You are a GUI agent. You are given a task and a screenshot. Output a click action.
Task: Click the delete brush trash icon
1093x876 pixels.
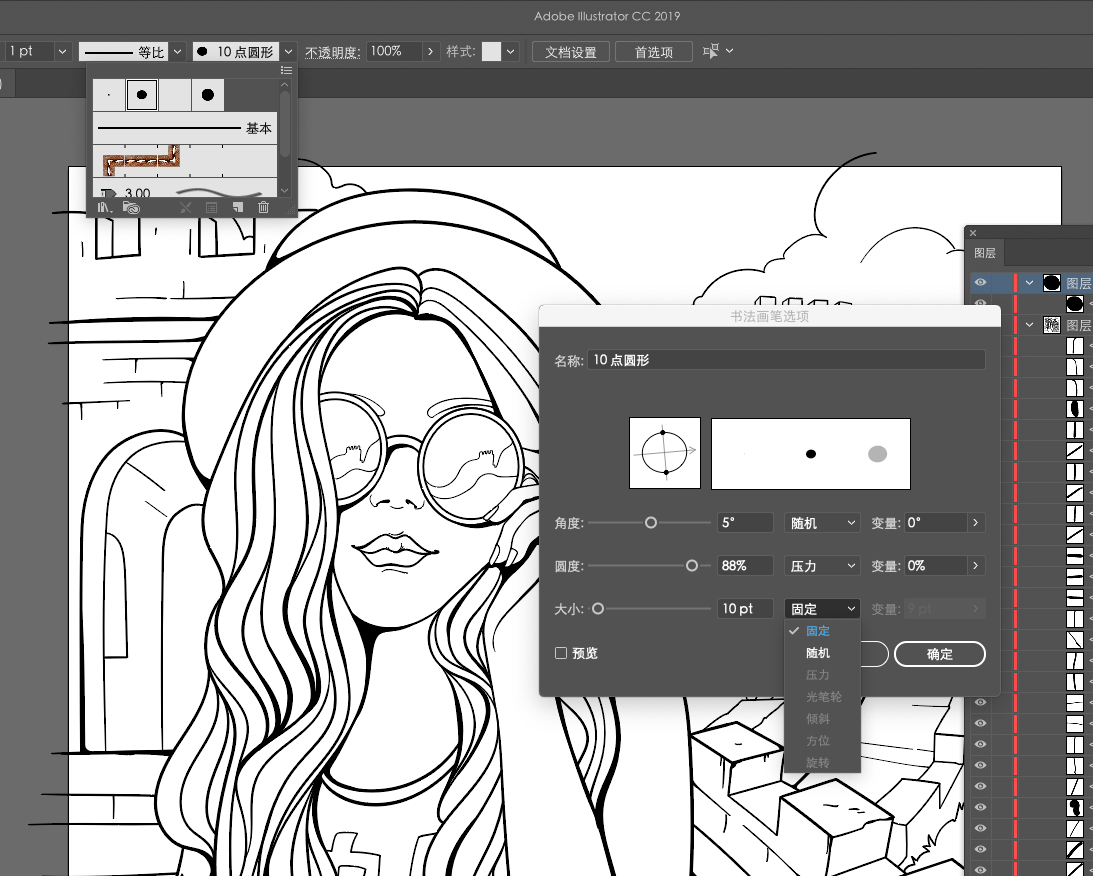tap(263, 207)
